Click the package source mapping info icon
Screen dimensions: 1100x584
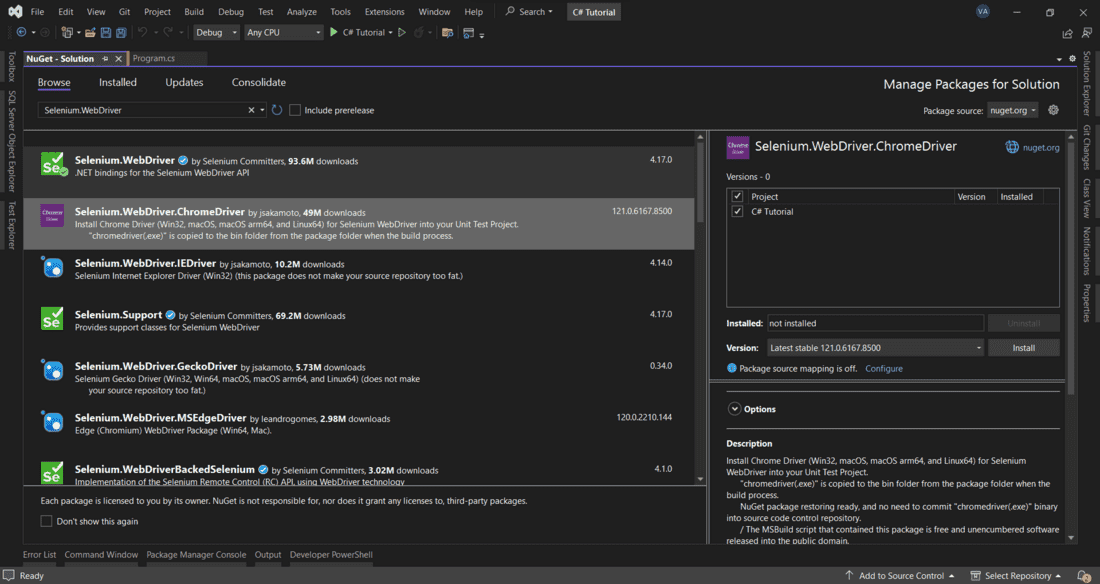(732, 368)
